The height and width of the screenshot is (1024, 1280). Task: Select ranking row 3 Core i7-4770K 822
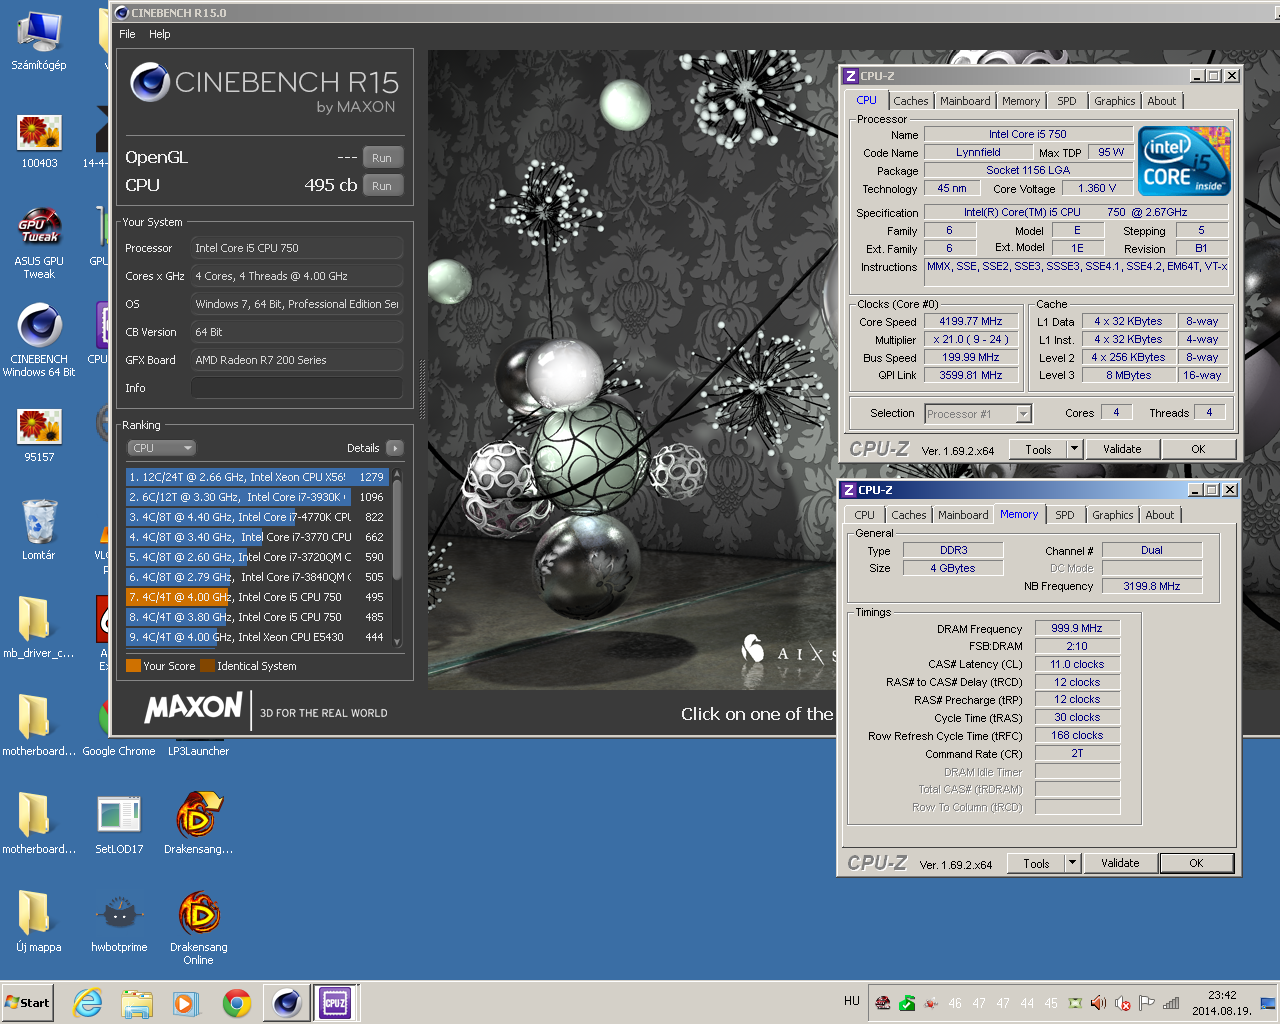click(257, 517)
